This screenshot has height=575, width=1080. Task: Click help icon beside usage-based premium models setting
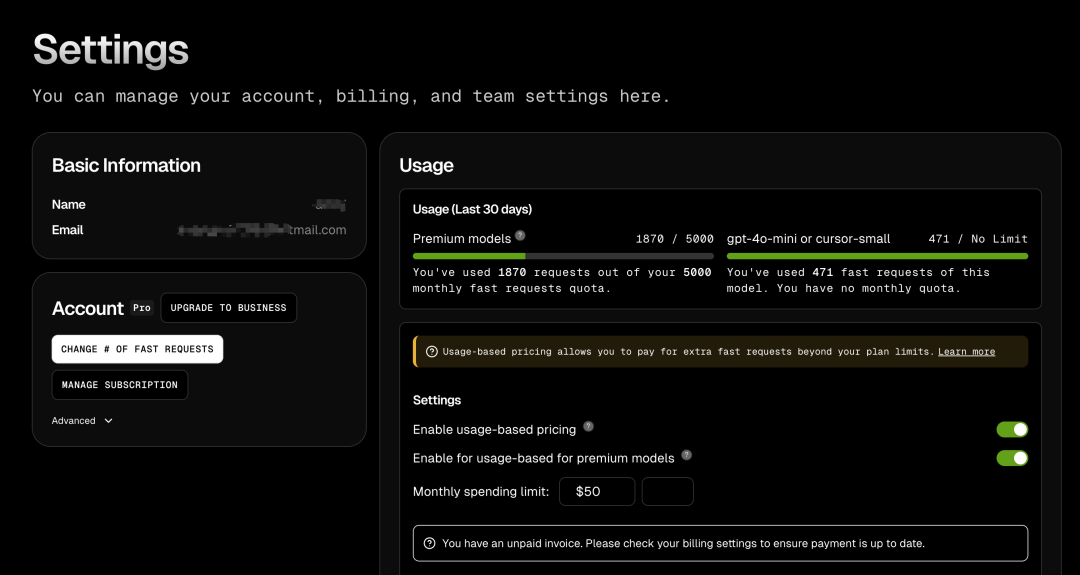pos(686,455)
